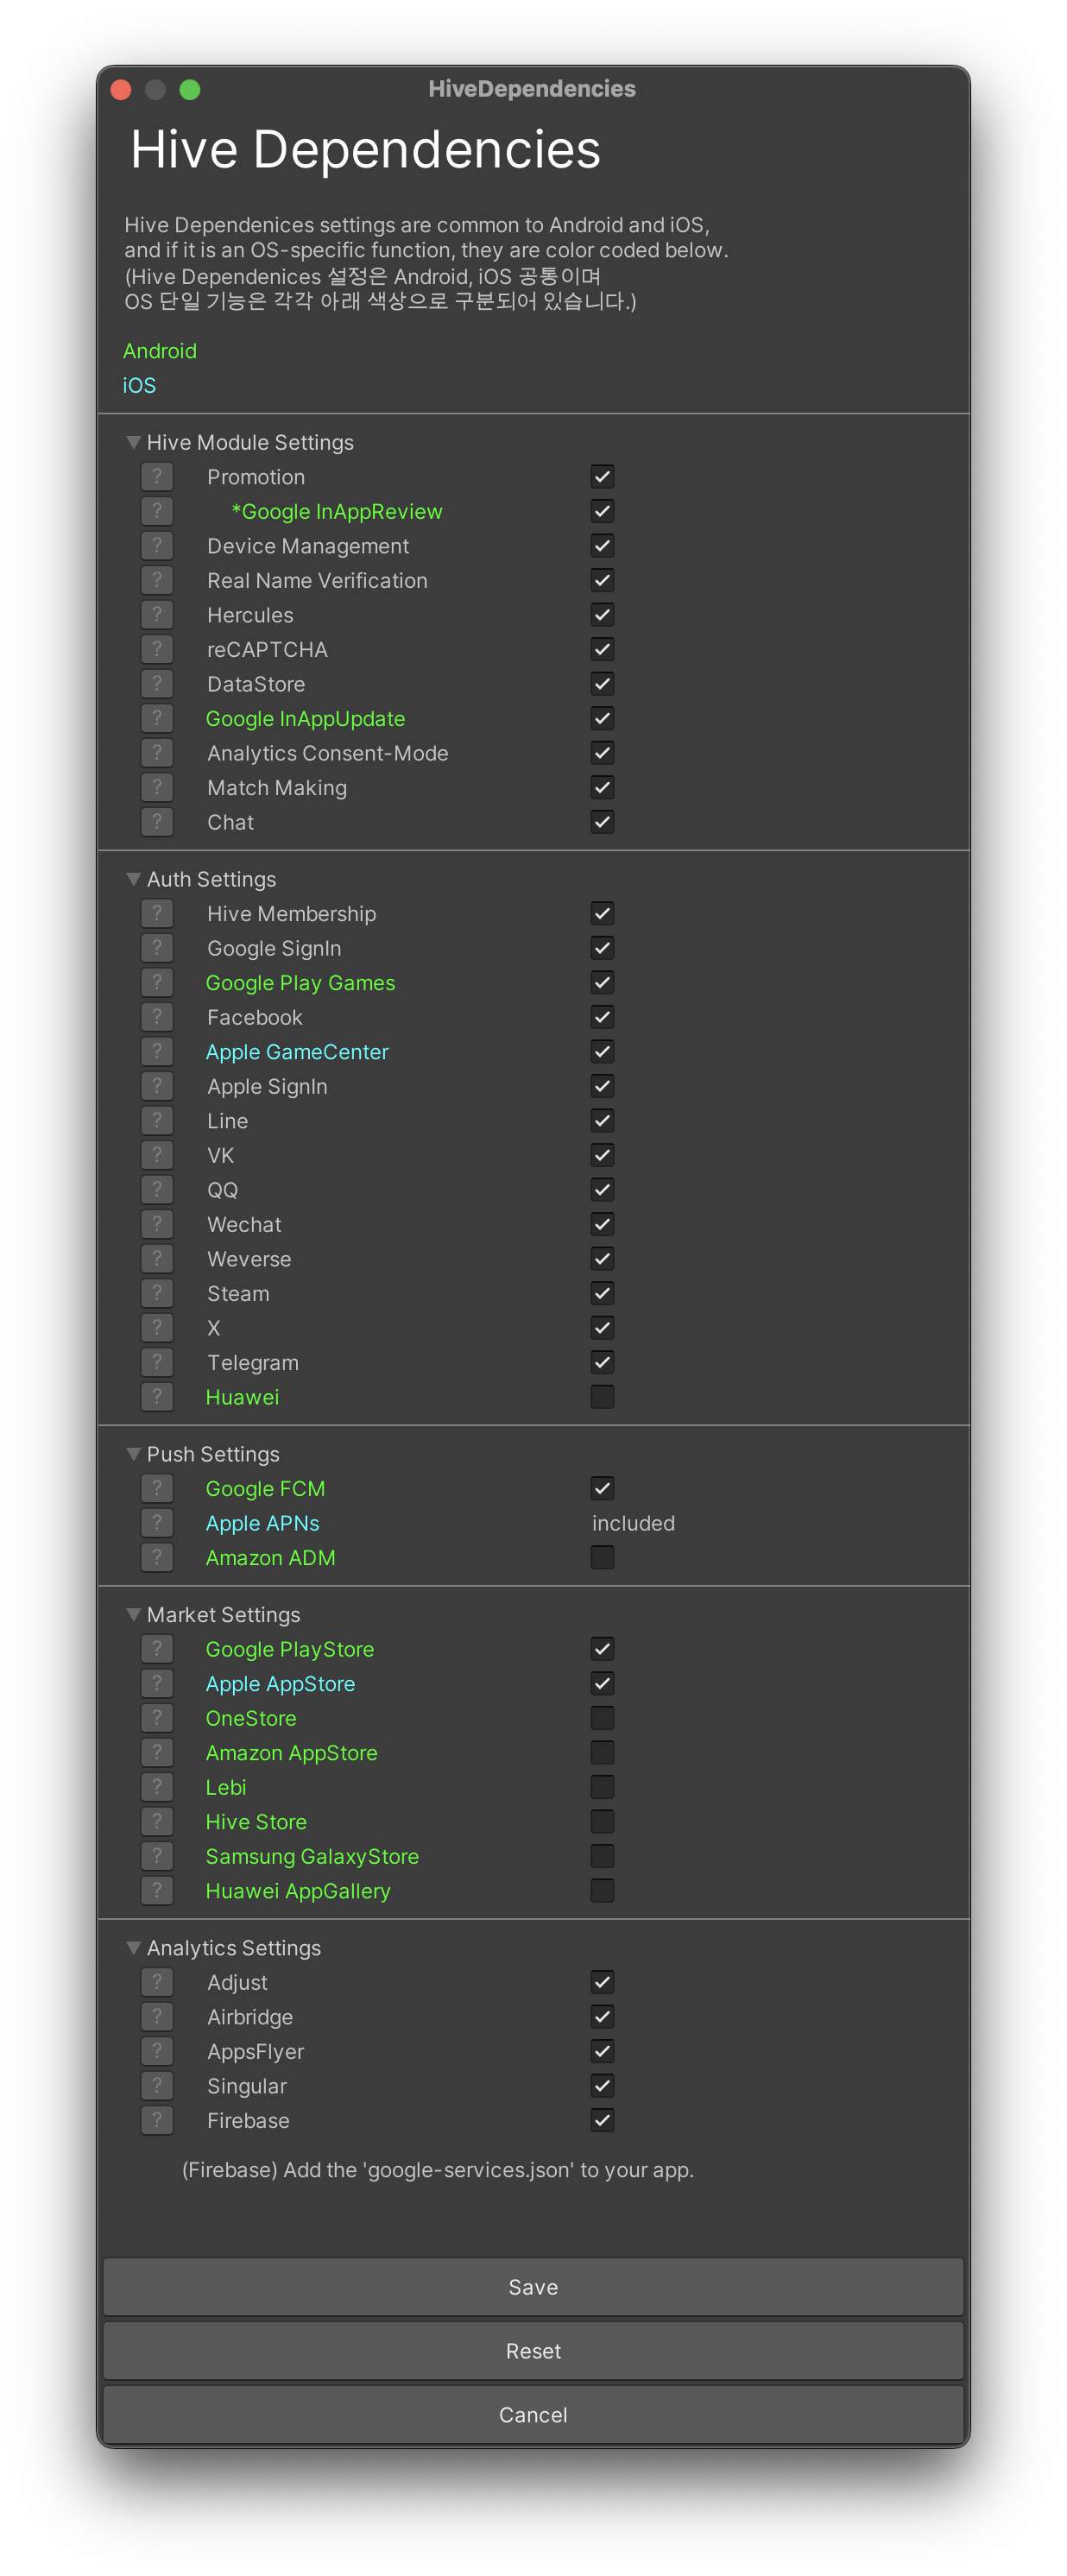This screenshot has width=1067, height=2576.
Task: Tick the OneStore market checkbox
Action: click(x=602, y=1718)
